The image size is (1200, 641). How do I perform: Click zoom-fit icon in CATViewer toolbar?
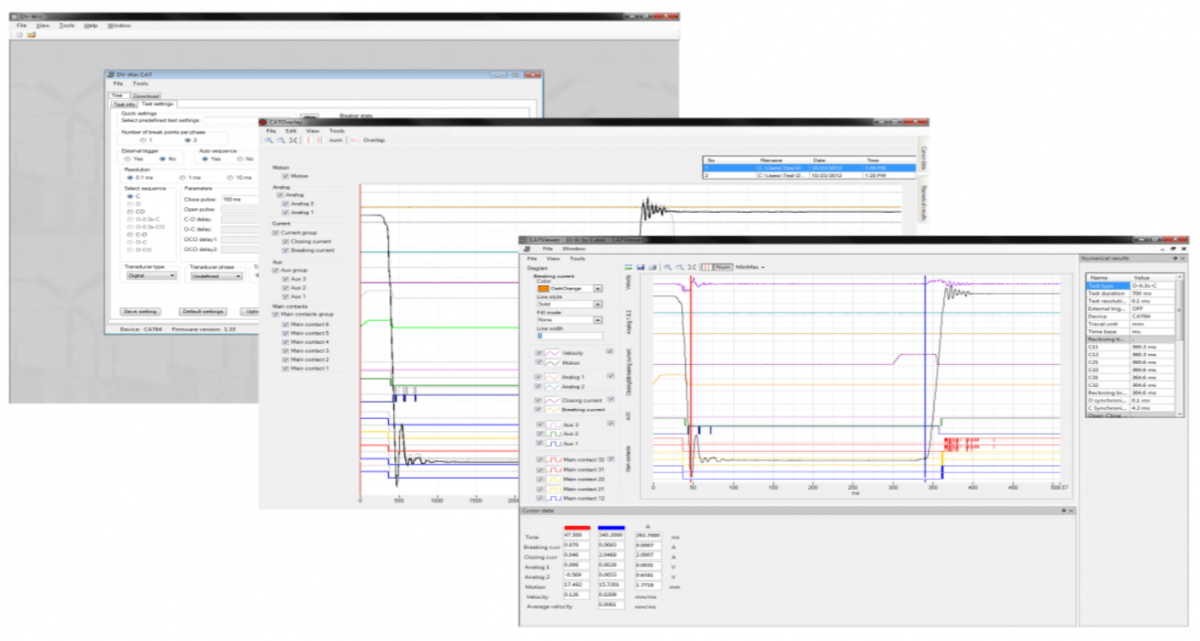pyautogui.click(x=691, y=267)
